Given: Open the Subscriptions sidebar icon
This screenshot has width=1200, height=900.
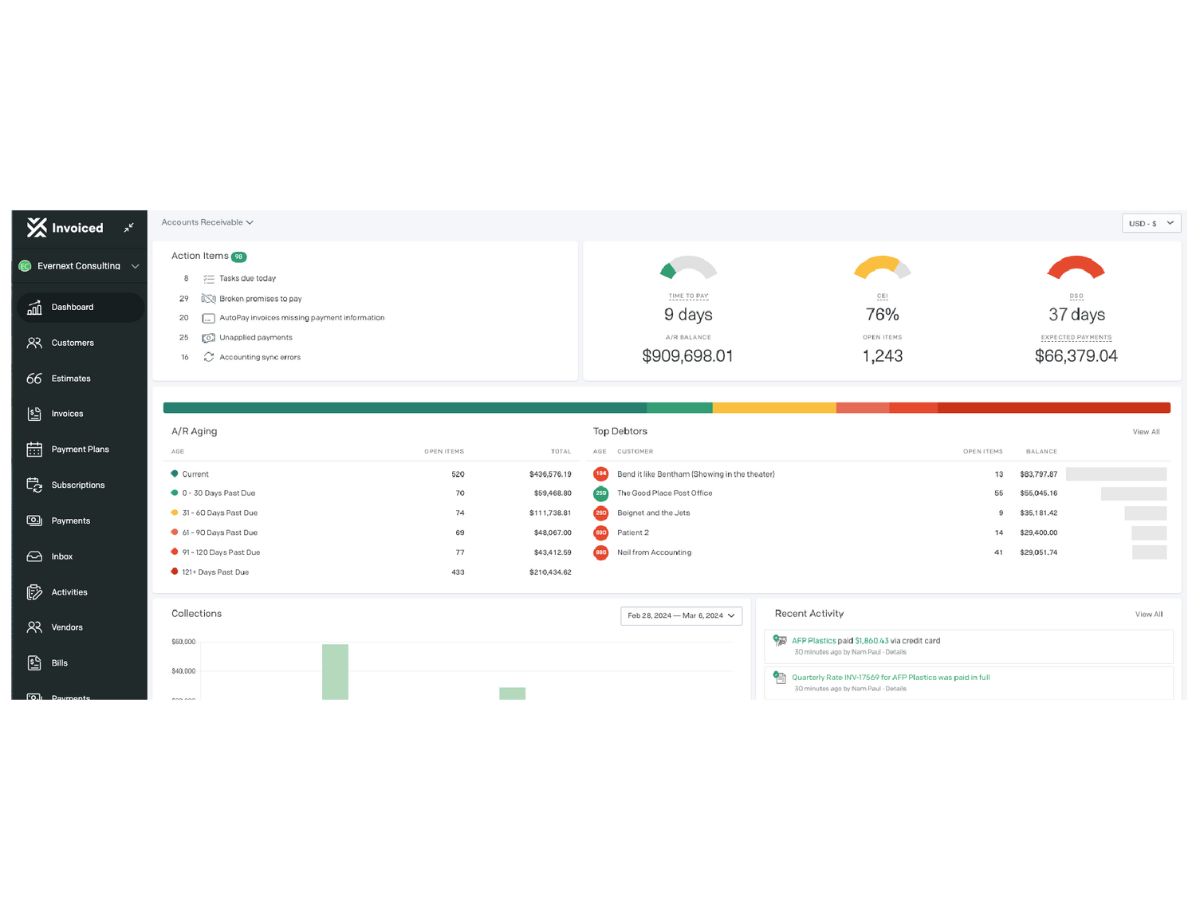Looking at the screenshot, I should click(34, 485).
